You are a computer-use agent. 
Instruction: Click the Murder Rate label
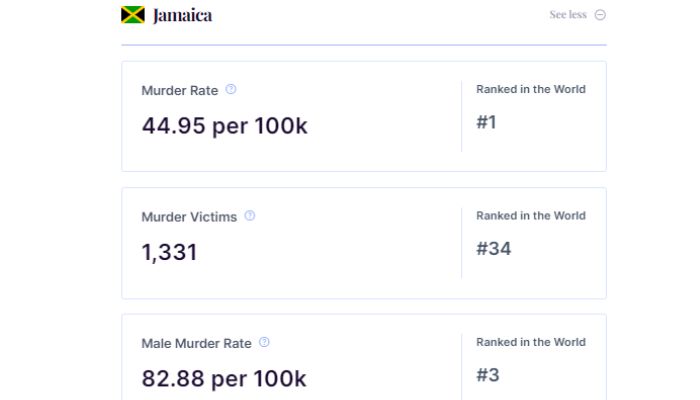[x=180, y=91]
